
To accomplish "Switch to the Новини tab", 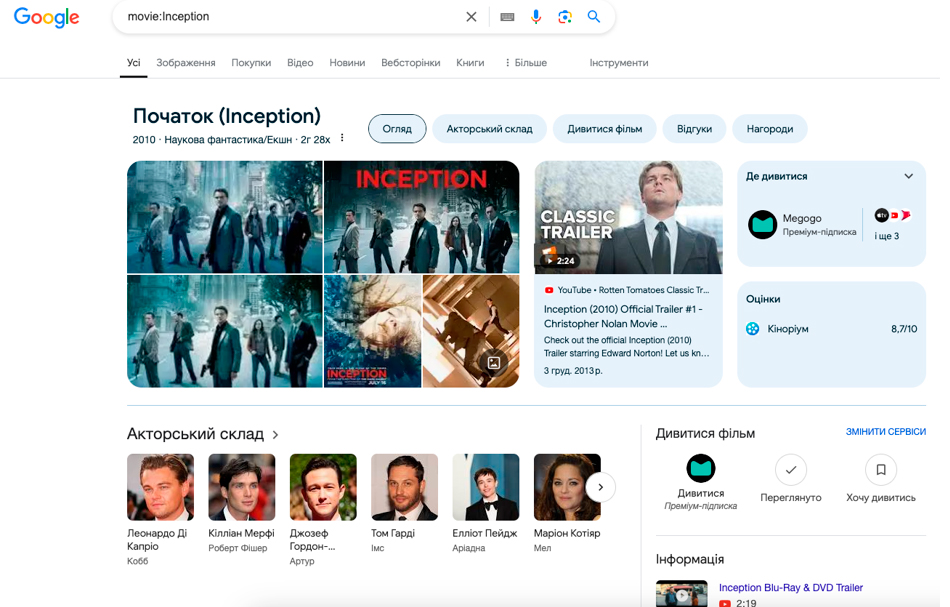I will pos(347,62).
